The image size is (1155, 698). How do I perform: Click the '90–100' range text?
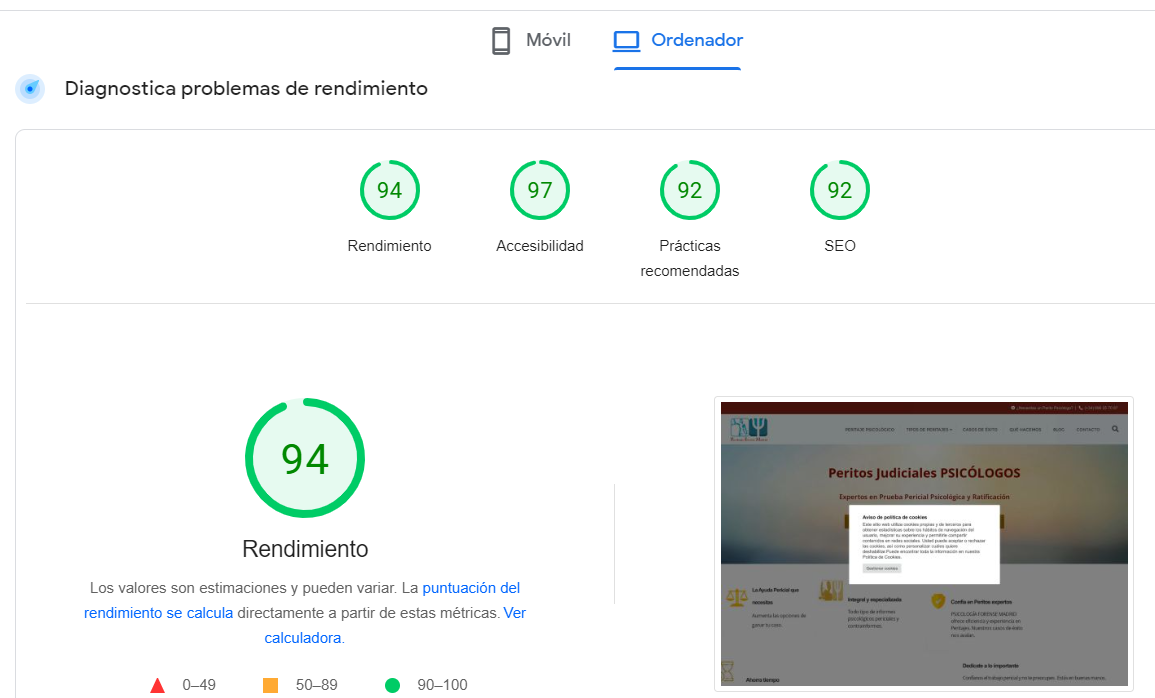pyautogui.click(x=442, y=685)
